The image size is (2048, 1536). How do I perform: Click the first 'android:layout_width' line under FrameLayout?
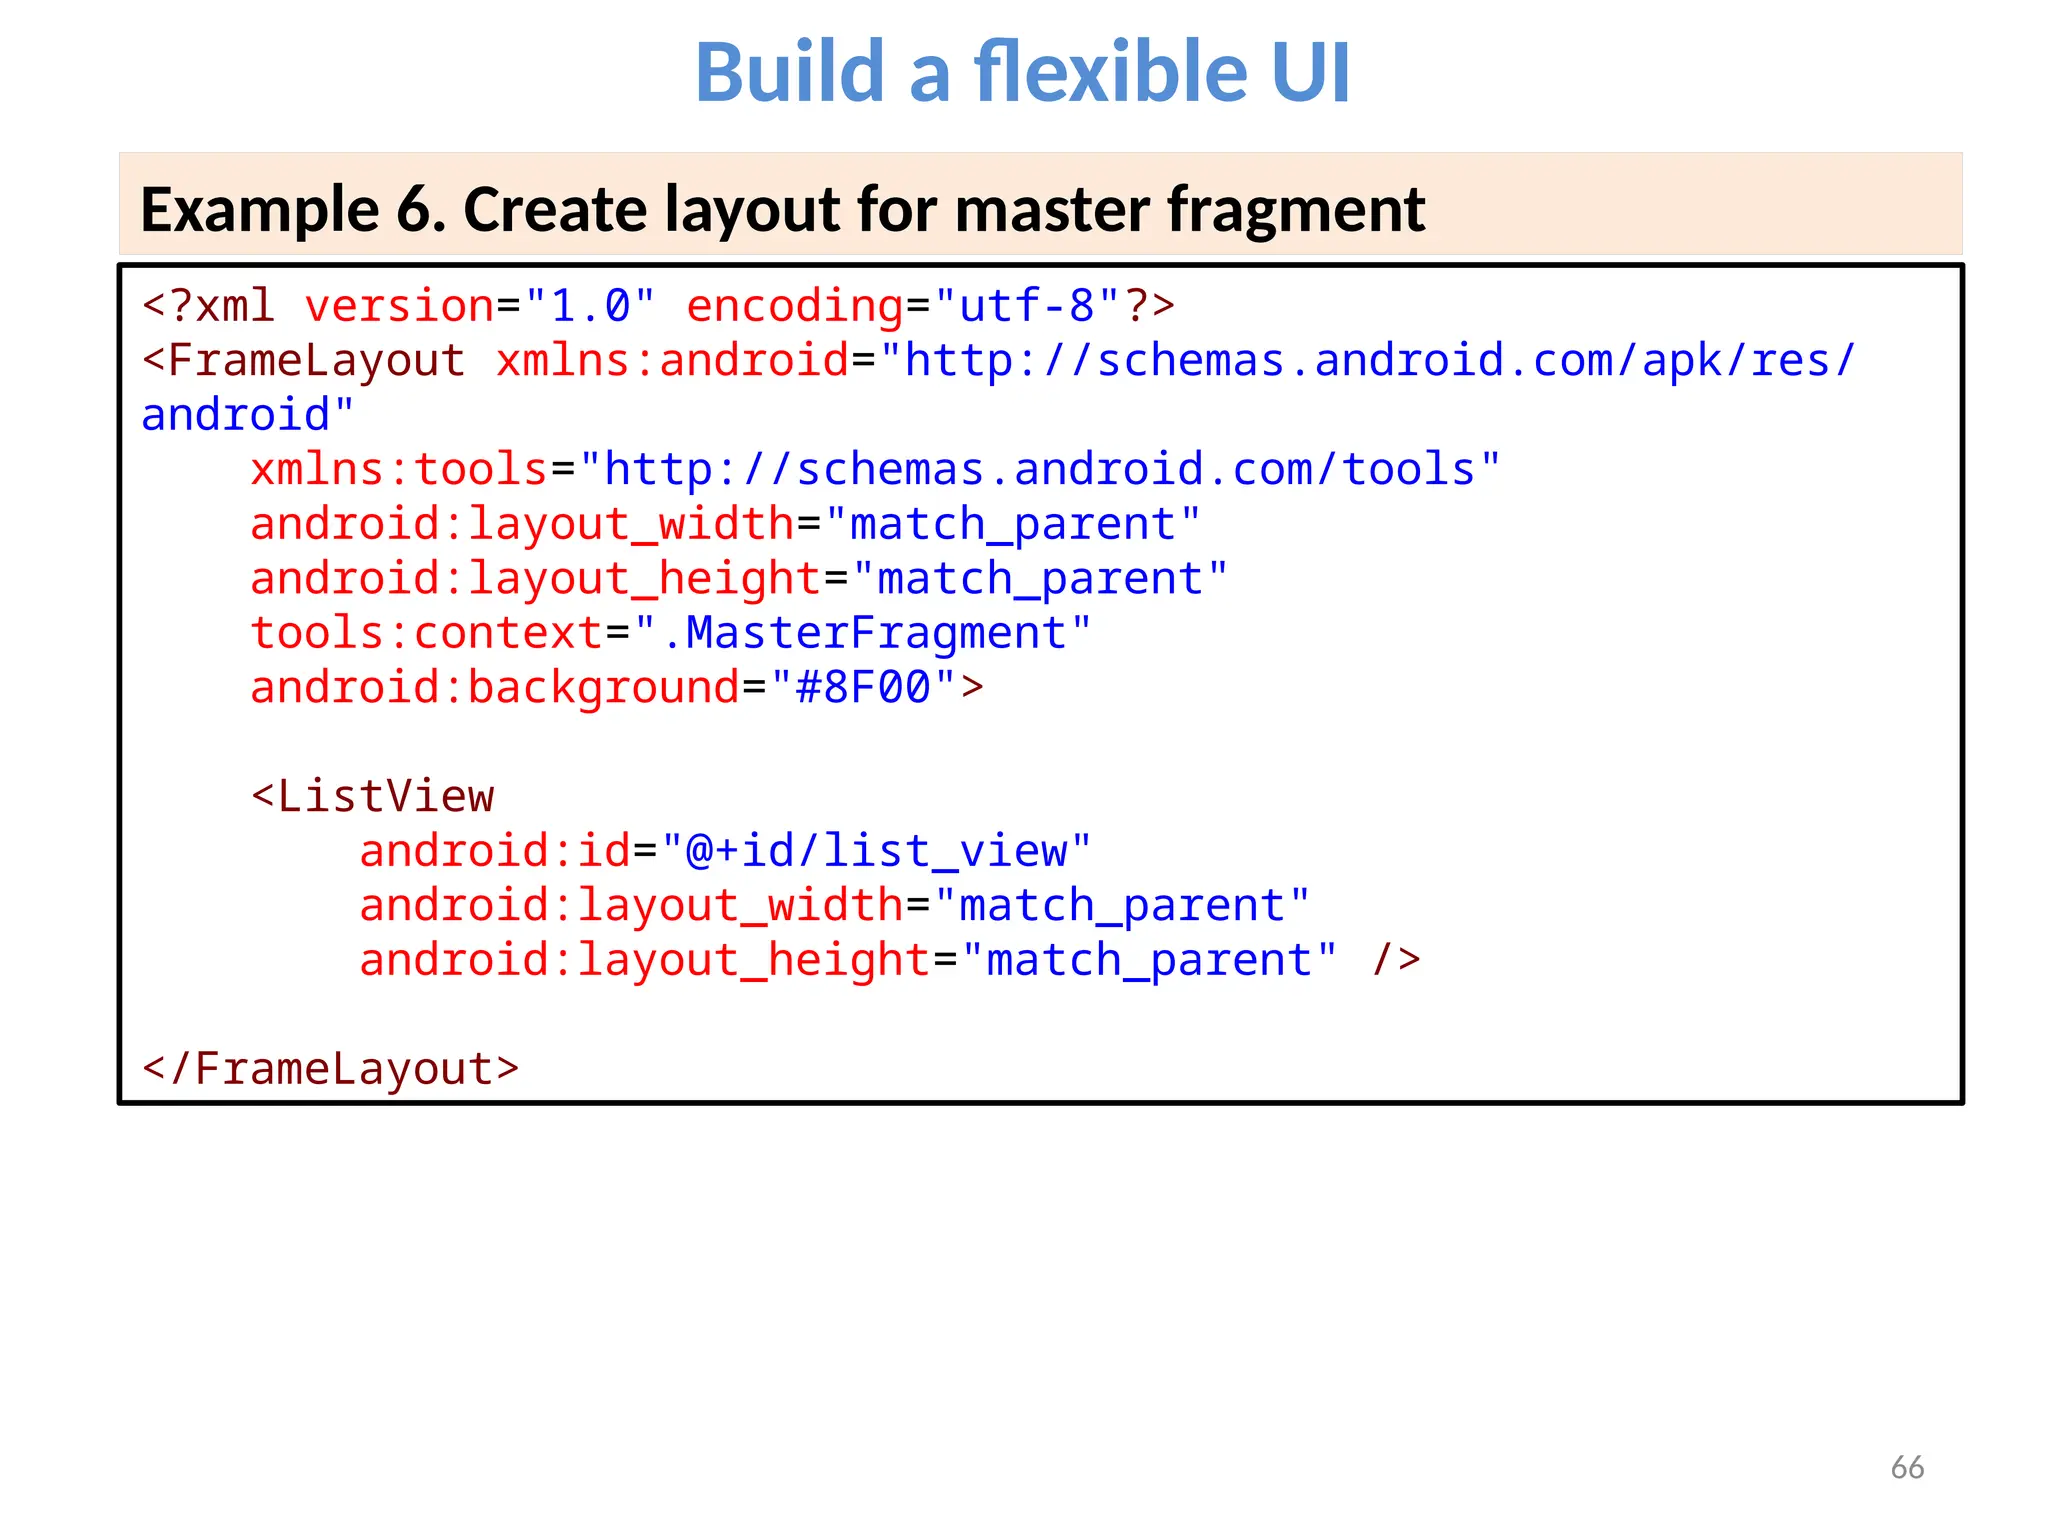coord(725,524)
